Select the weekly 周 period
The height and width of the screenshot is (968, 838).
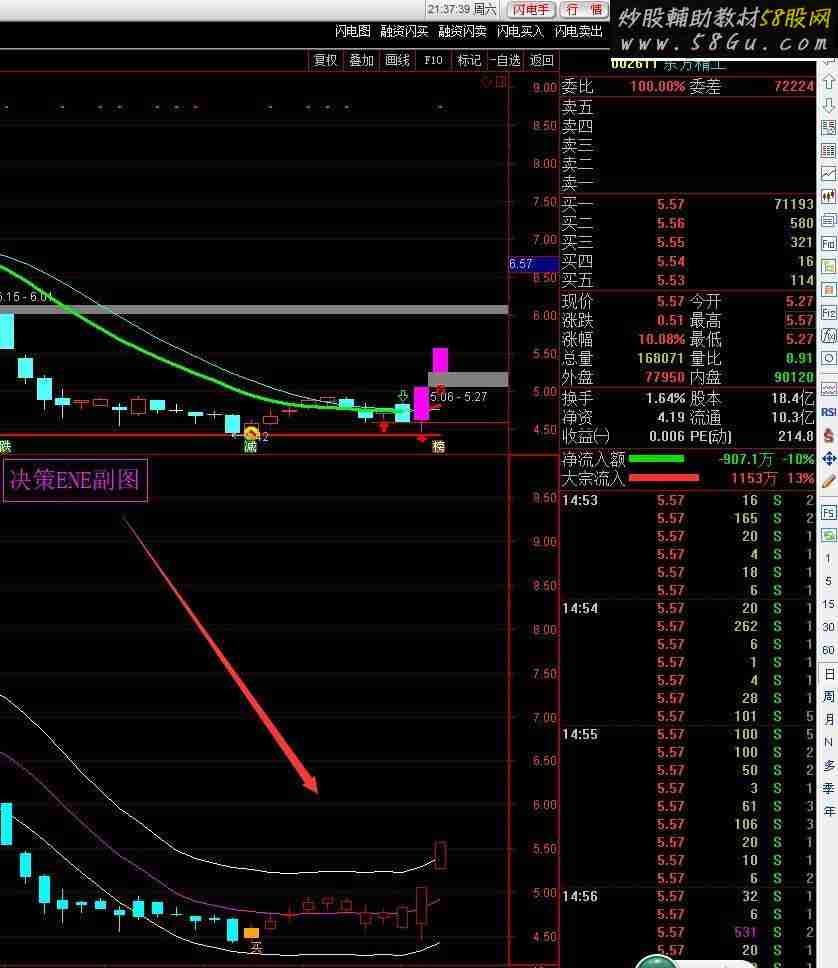coord(829,696)
